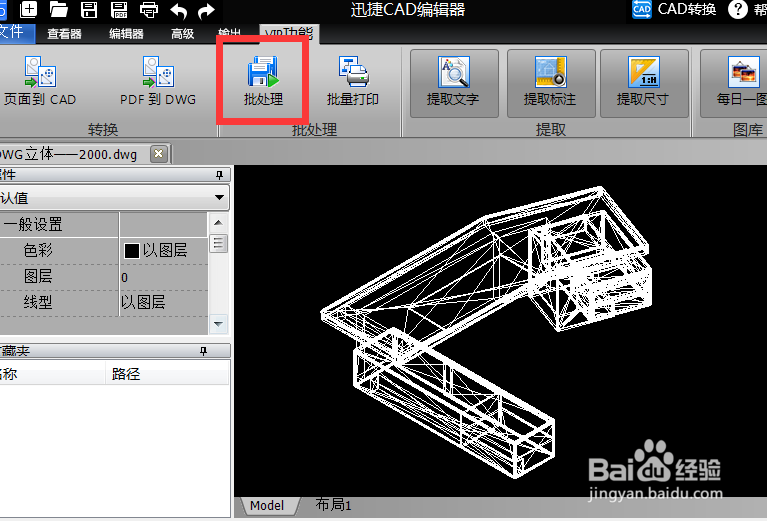Open the CAD转换 converter
Screen dimensions: 767x521
click(x=674, y=9)
